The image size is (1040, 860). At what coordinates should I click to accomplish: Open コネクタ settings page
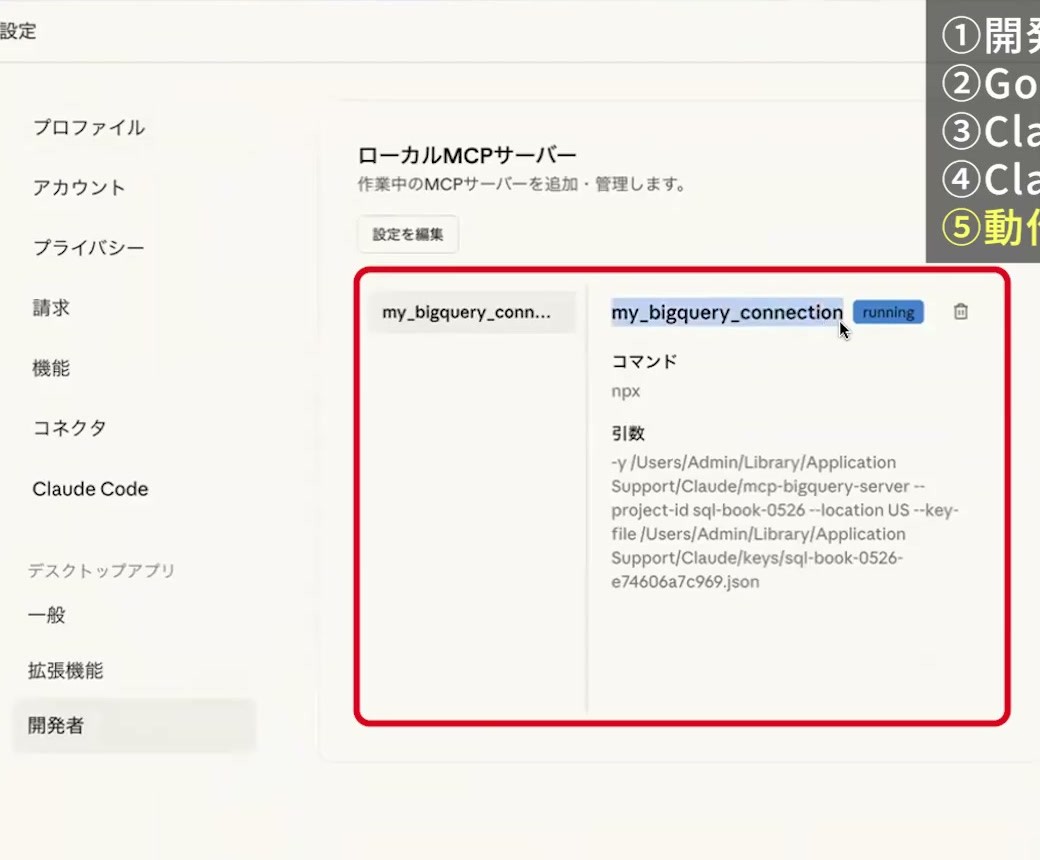pyautogui.click(x=70, y=428)
